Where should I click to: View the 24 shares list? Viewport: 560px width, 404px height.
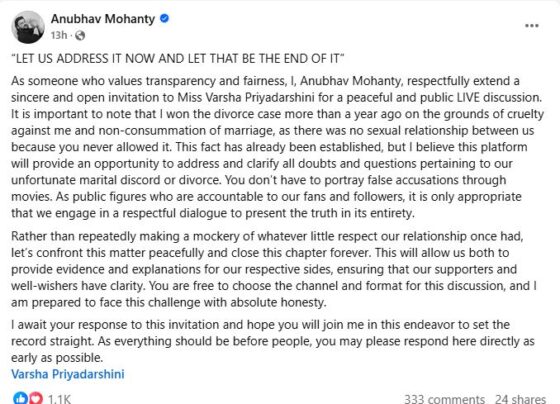(x=520, y=399)
